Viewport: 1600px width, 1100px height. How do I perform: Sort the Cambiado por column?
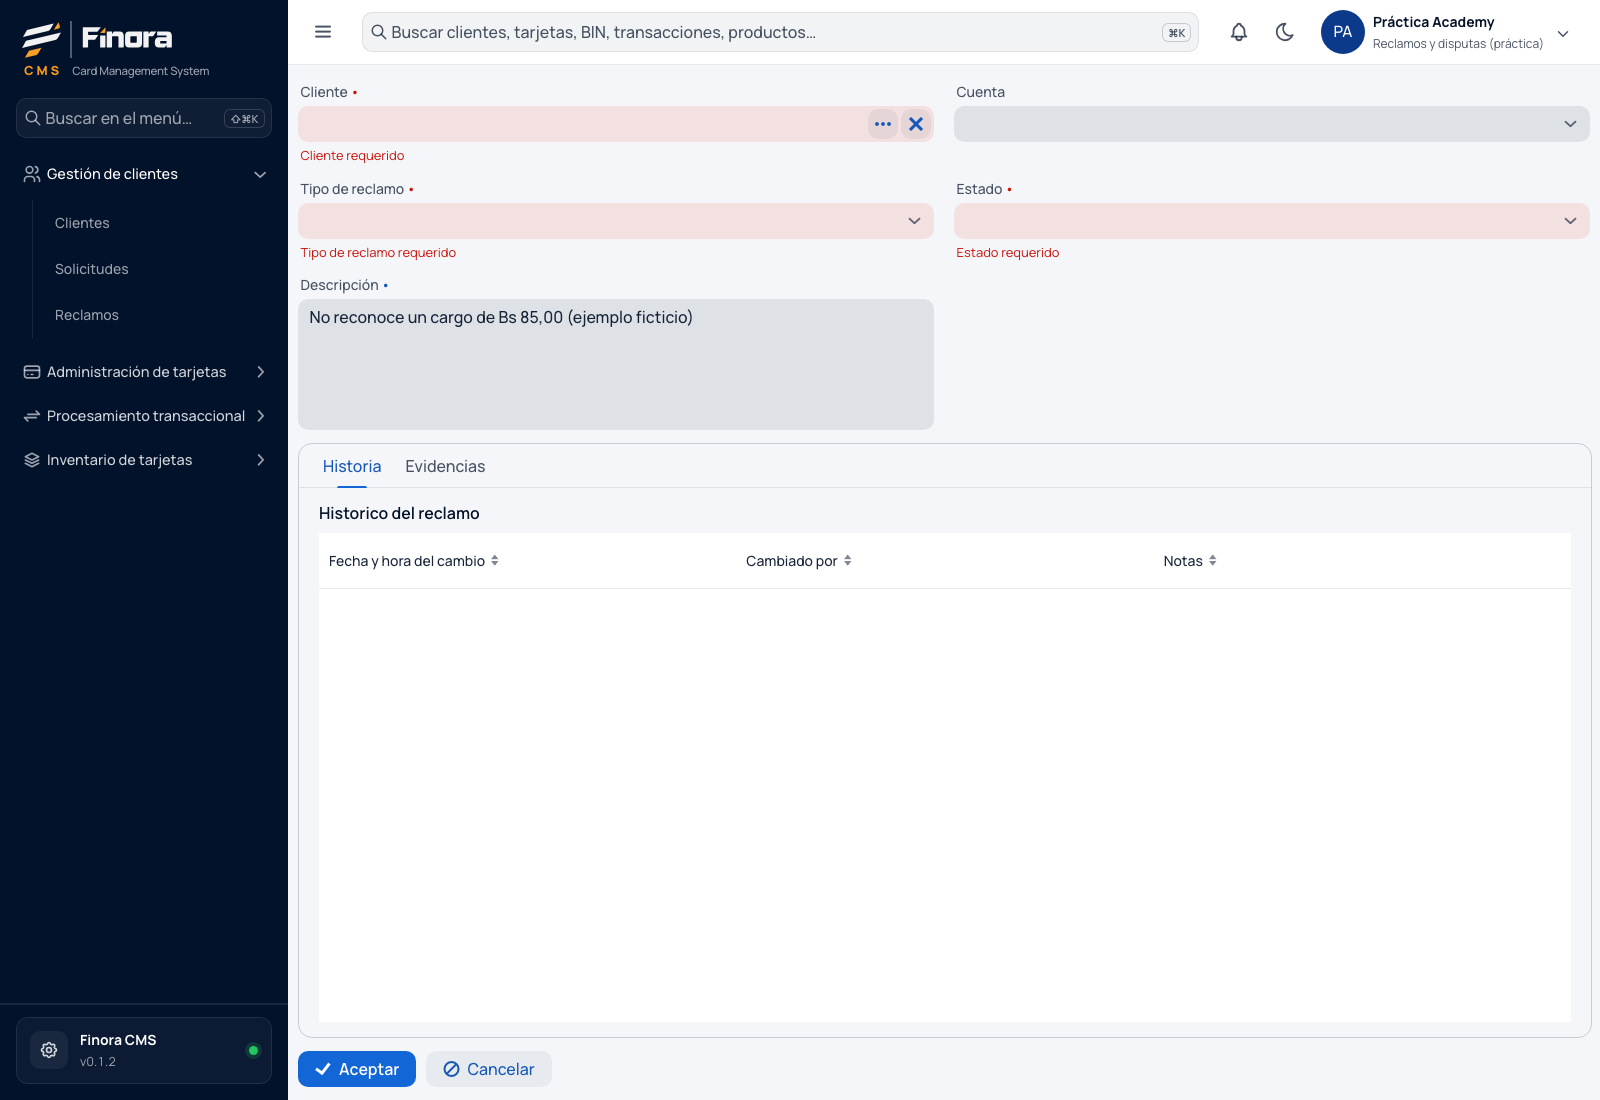coord(798,561)
